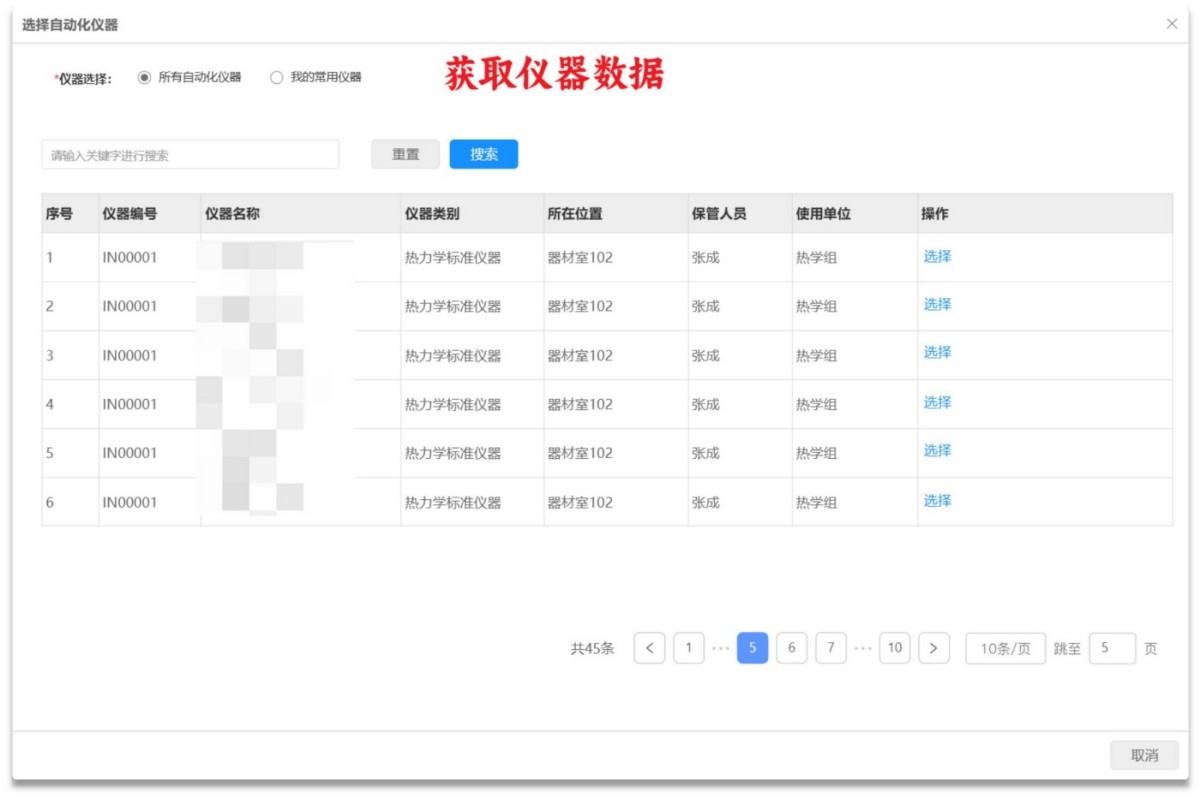Go to page 6
This screenshot has height=798, width=1200.
pos(792,647)
